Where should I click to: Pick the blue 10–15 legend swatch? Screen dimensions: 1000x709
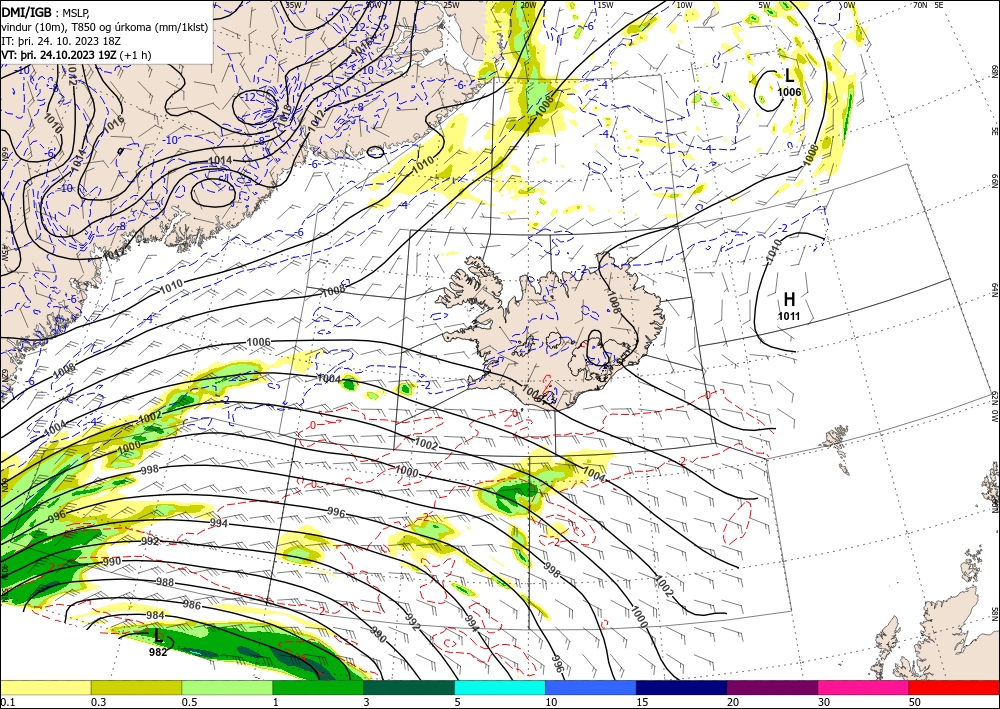tap(591, 687)
